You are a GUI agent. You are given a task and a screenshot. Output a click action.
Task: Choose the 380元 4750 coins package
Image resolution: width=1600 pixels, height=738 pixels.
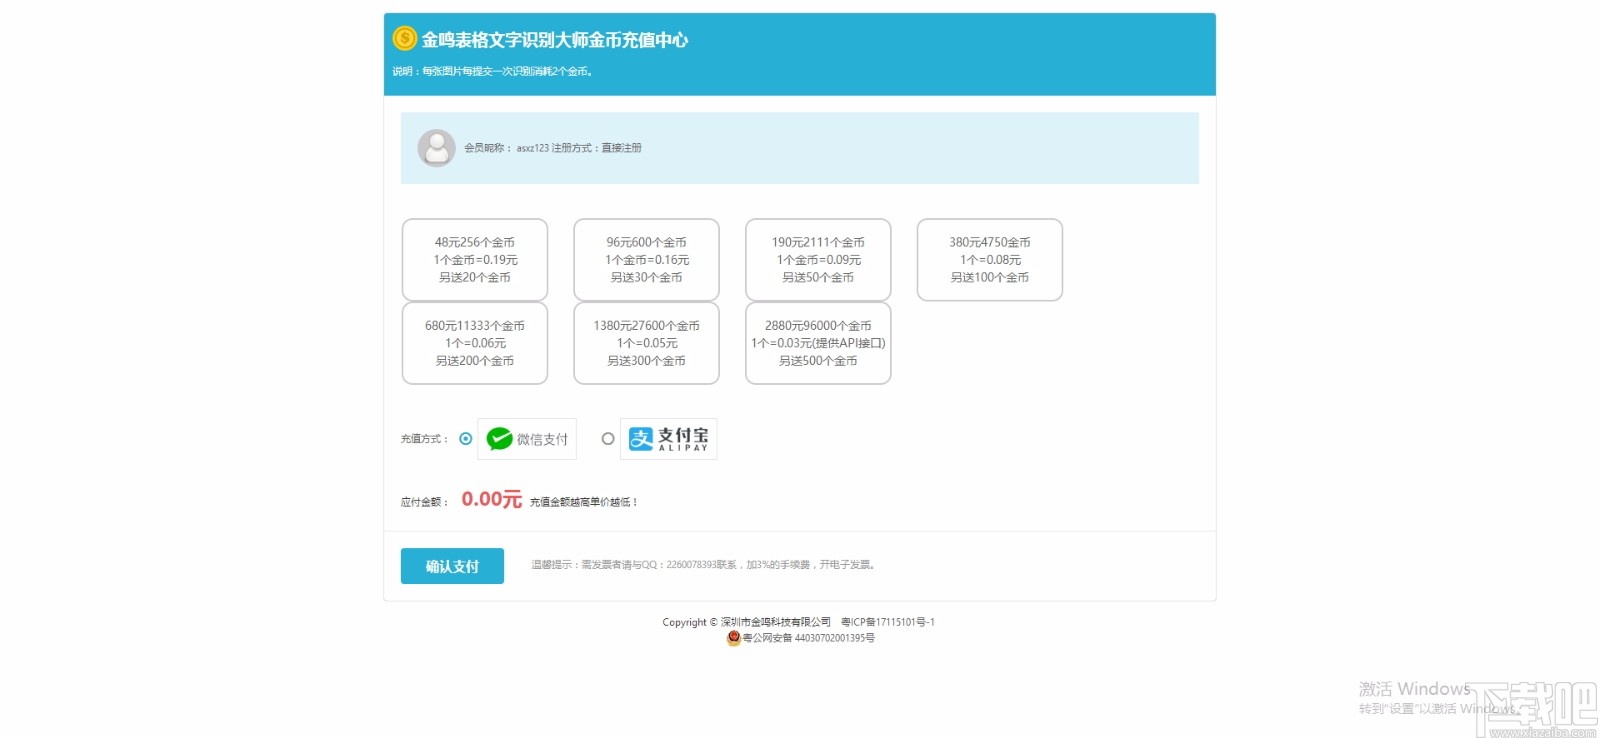pos(990,260)
